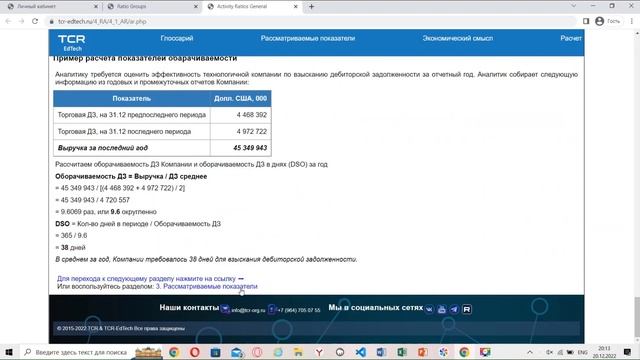Open notification center on taskbar
The height and width of the screenshot is (360, 640).
point(627,352)
